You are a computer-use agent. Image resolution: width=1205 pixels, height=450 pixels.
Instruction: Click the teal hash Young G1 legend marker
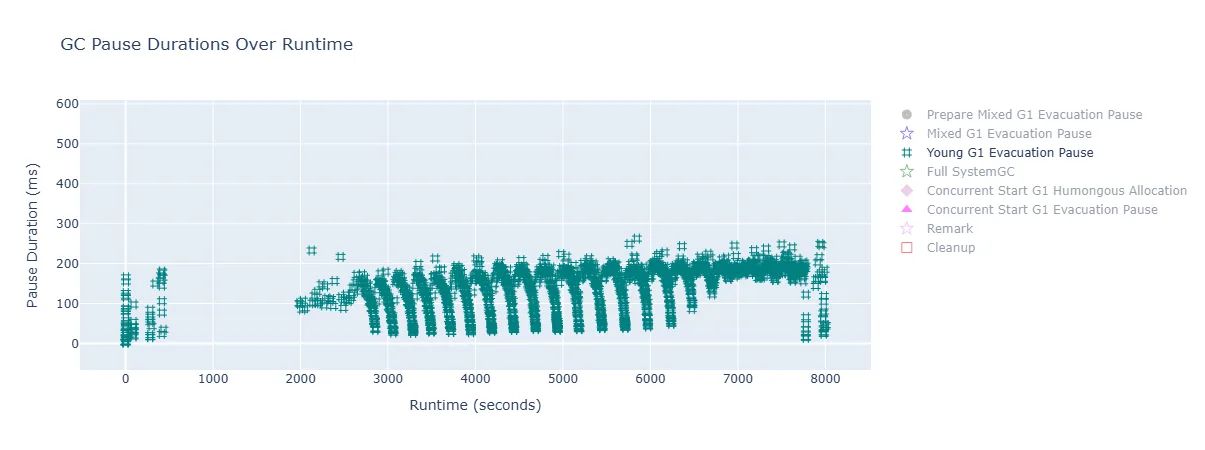907,153
